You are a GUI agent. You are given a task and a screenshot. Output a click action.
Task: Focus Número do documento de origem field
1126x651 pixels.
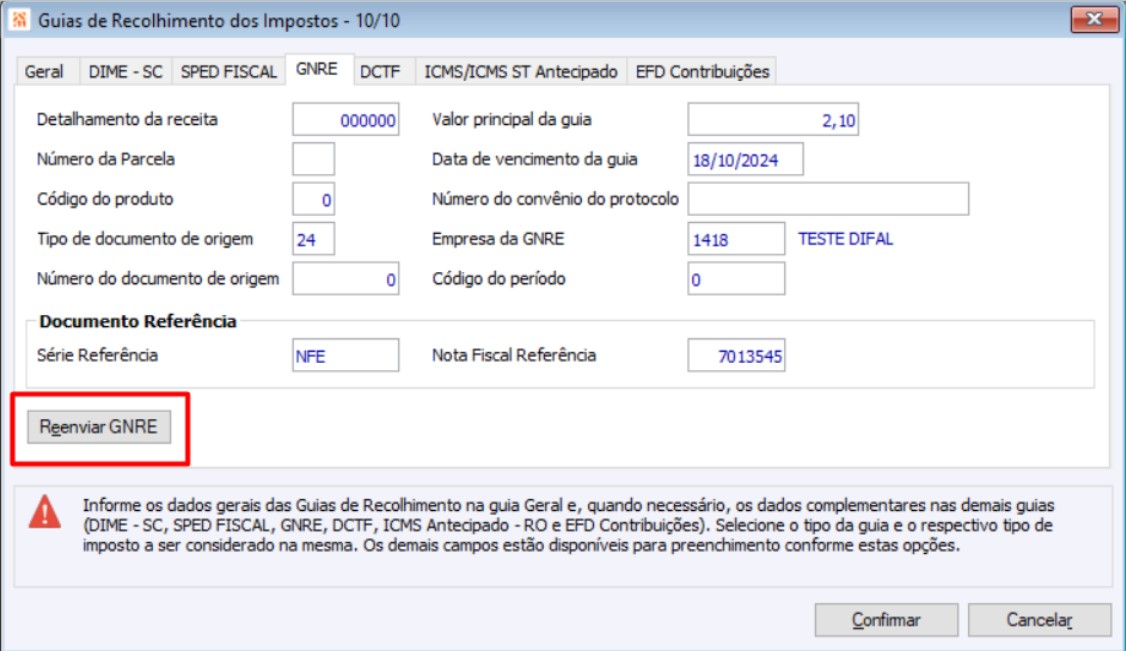click(345, 279)
